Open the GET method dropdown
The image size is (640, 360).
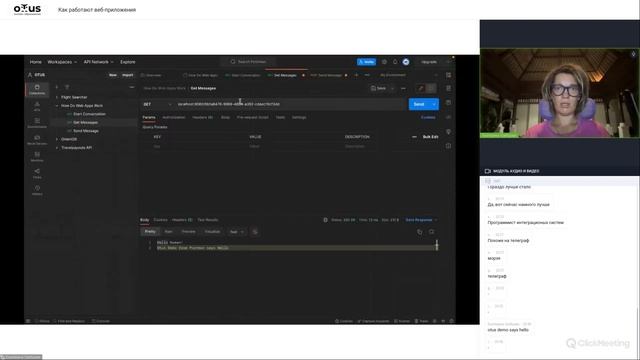(x=157, y=104)
